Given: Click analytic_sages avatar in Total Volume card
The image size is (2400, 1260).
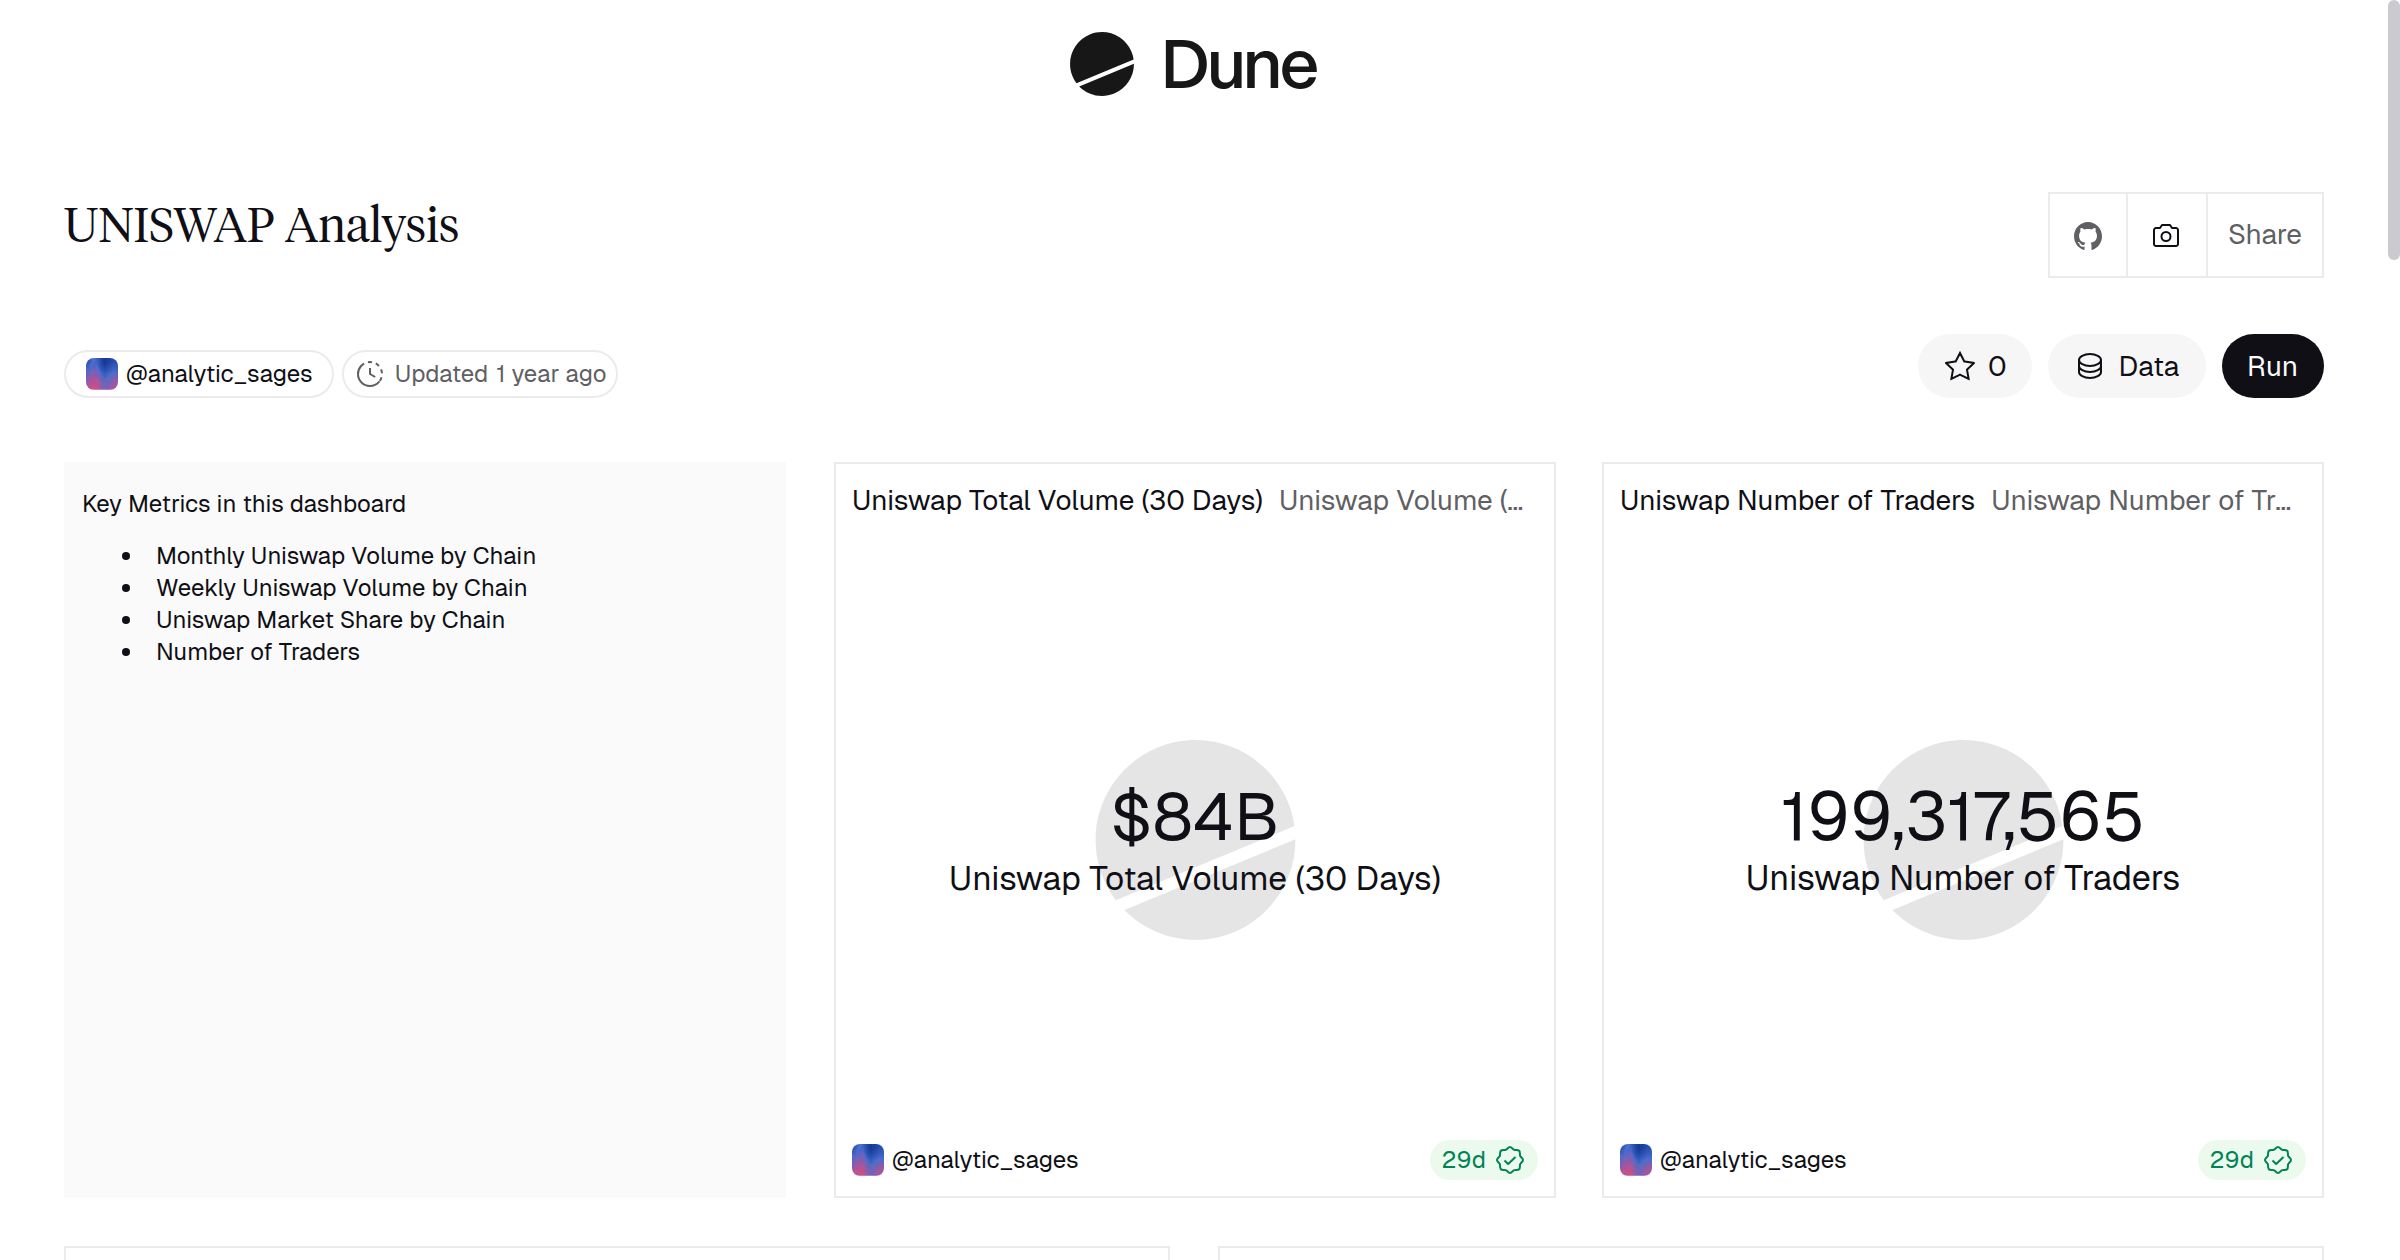Looking at the screenshot, I should pyautogui.click(x=867, y=1160).
